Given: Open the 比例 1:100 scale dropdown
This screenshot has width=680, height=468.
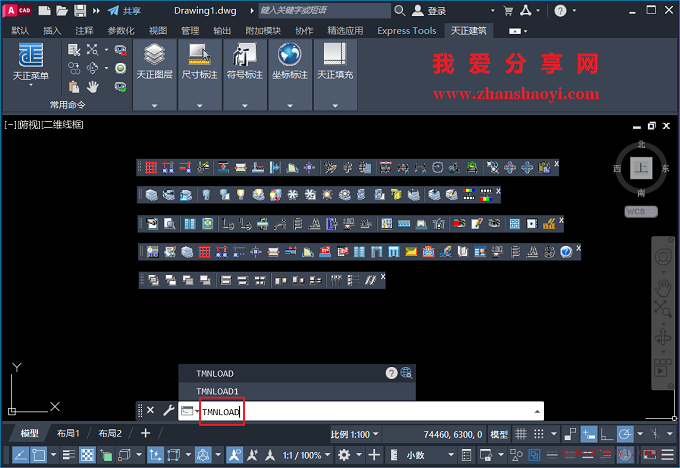Looking at the screenshot, I should coord(354,434).
